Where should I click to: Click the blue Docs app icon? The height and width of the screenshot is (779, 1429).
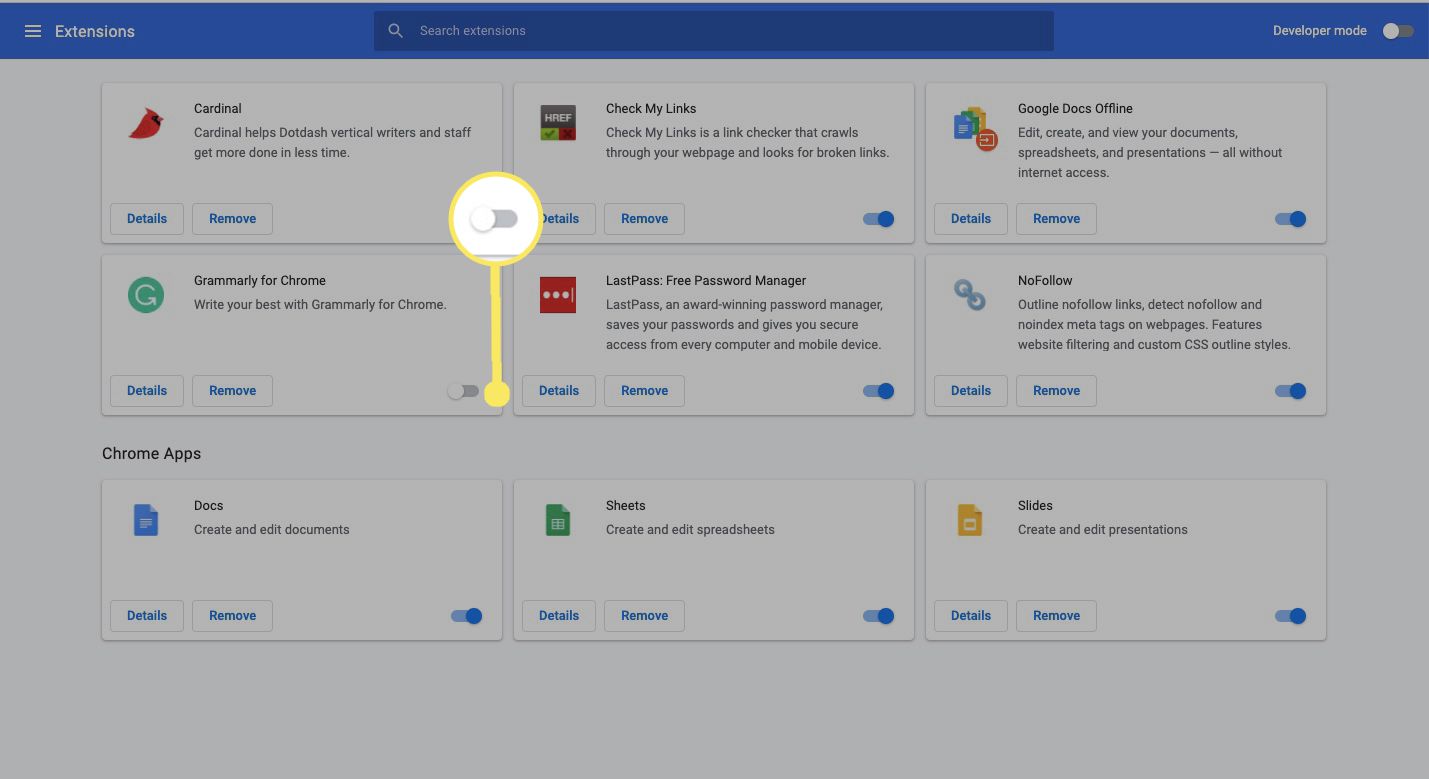pyautogui.click(x=146, y=520)
